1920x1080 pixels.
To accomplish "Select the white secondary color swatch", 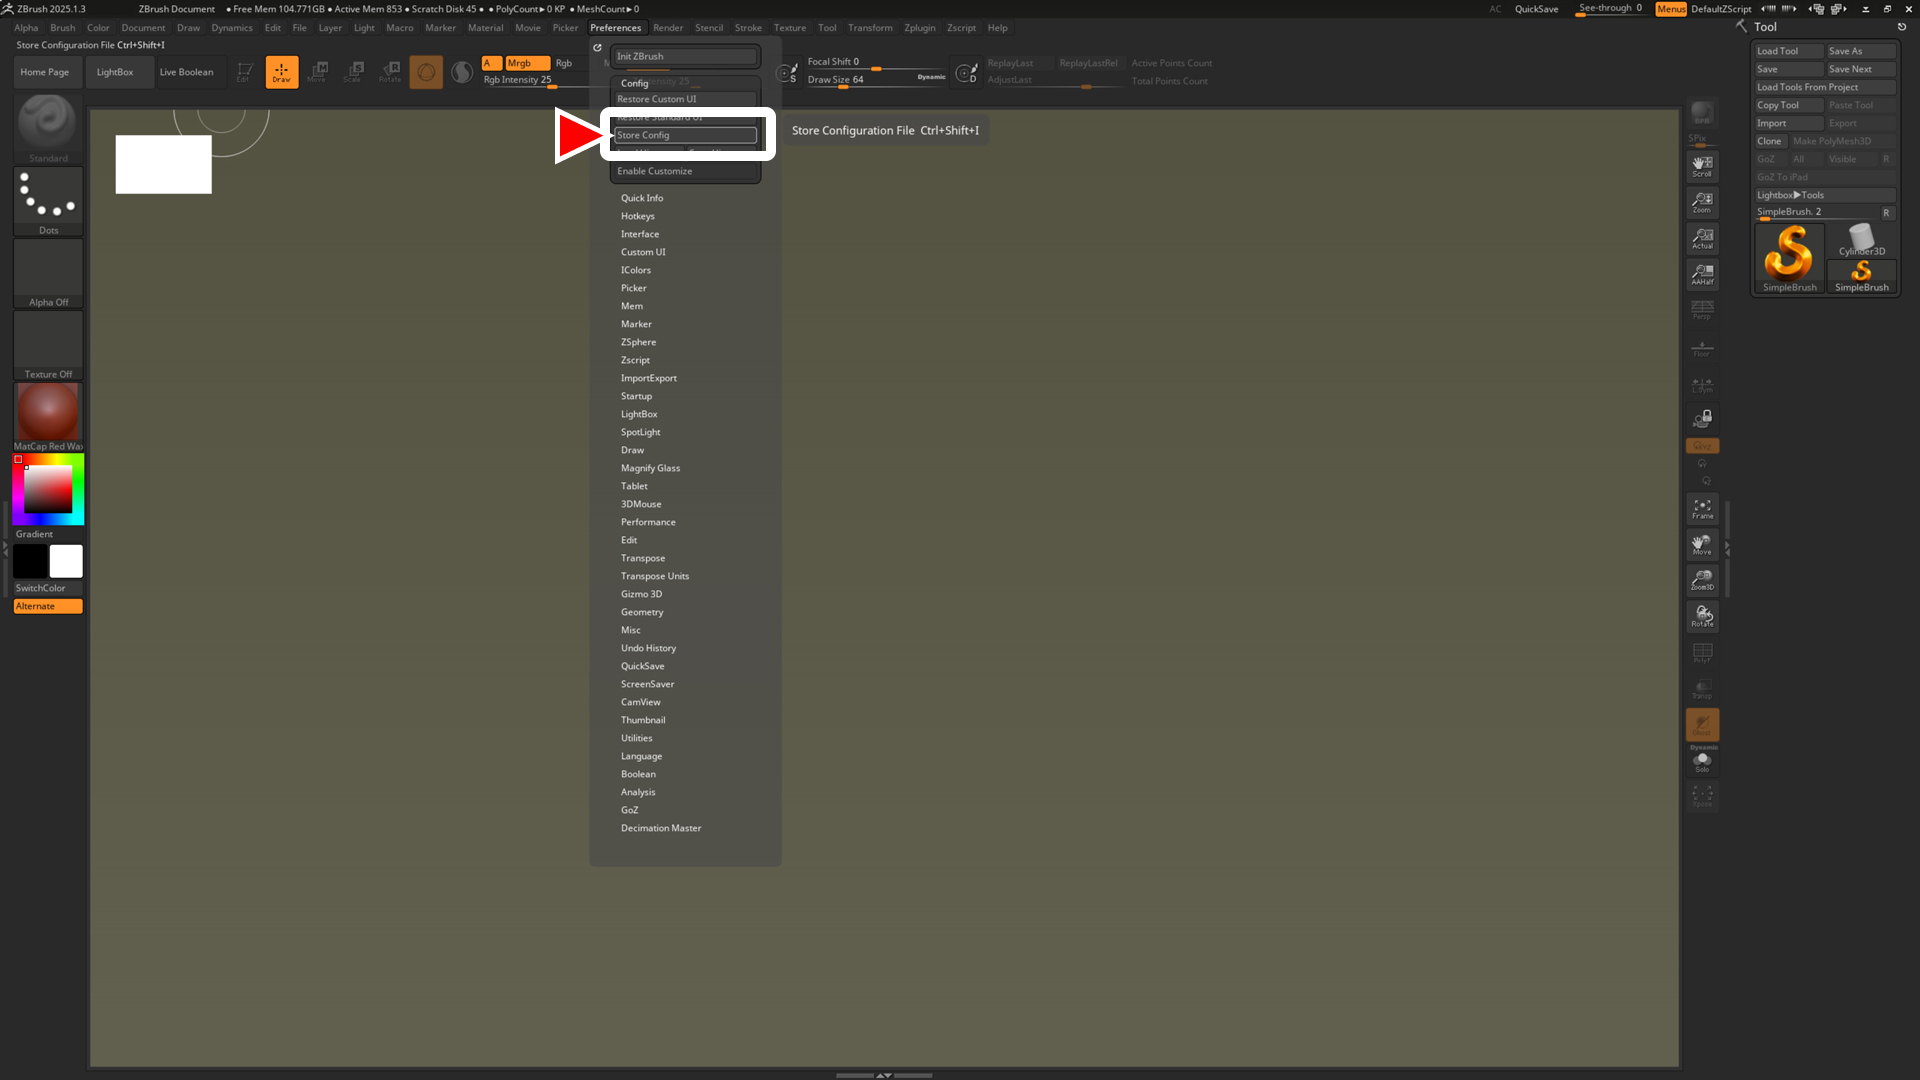I will 66,561.
